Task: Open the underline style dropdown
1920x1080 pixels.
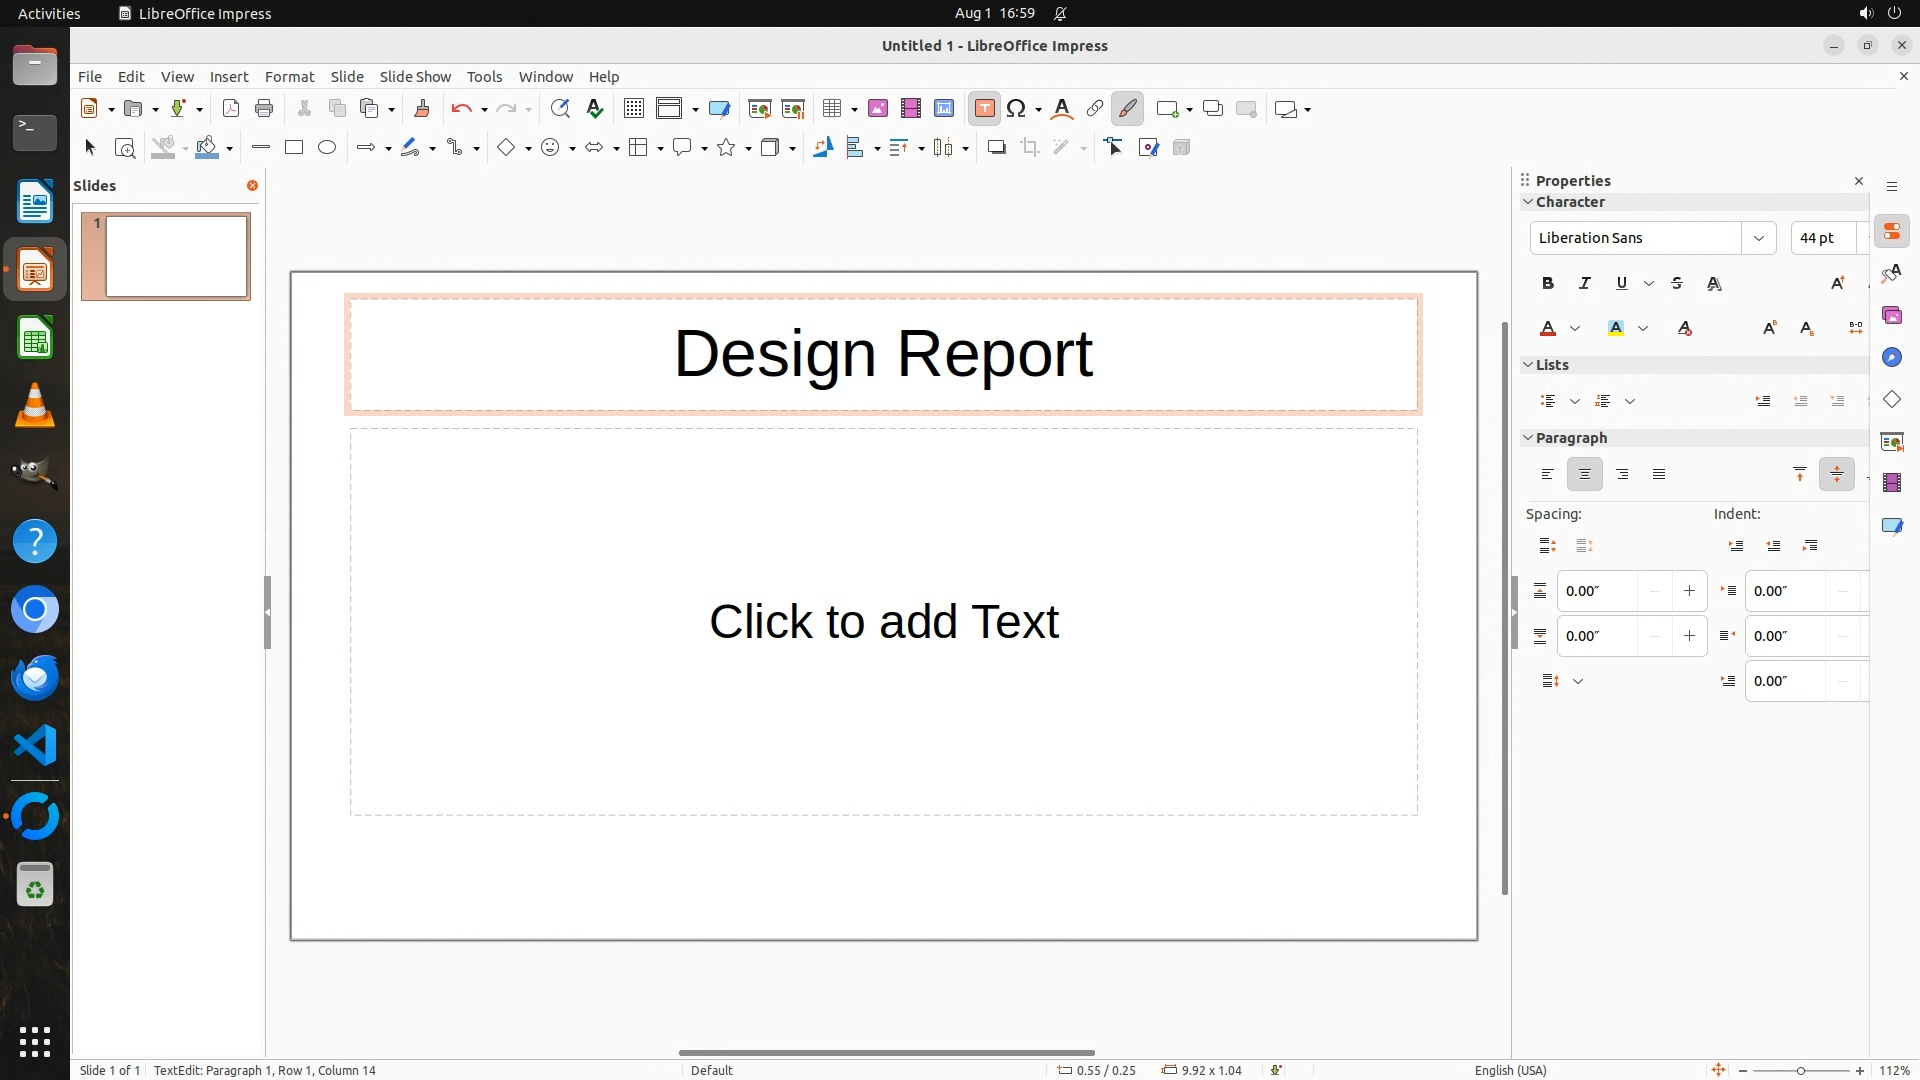Action: 1649,284
